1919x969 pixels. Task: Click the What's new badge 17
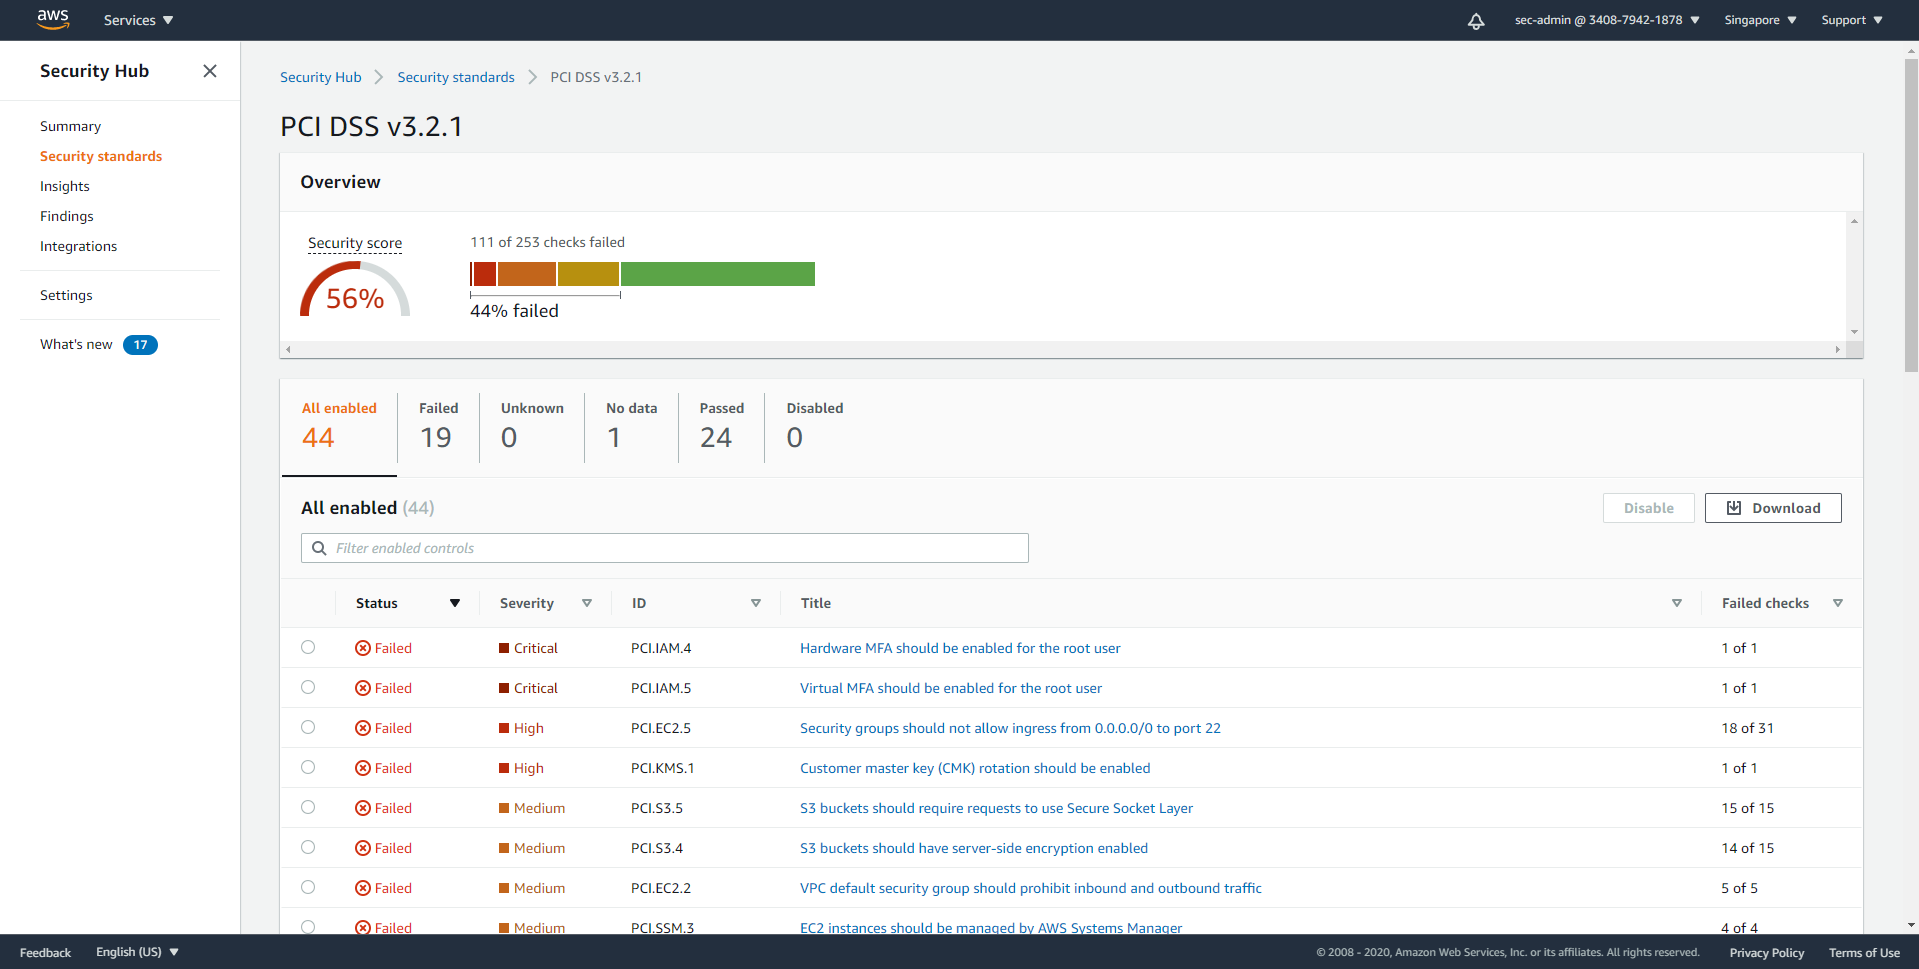140,345
